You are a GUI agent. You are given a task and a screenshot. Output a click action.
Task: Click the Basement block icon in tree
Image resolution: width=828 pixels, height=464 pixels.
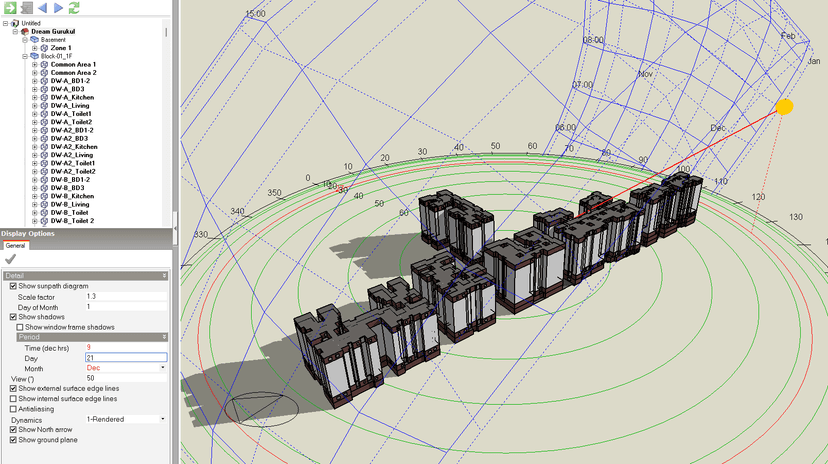coord(34,39)
